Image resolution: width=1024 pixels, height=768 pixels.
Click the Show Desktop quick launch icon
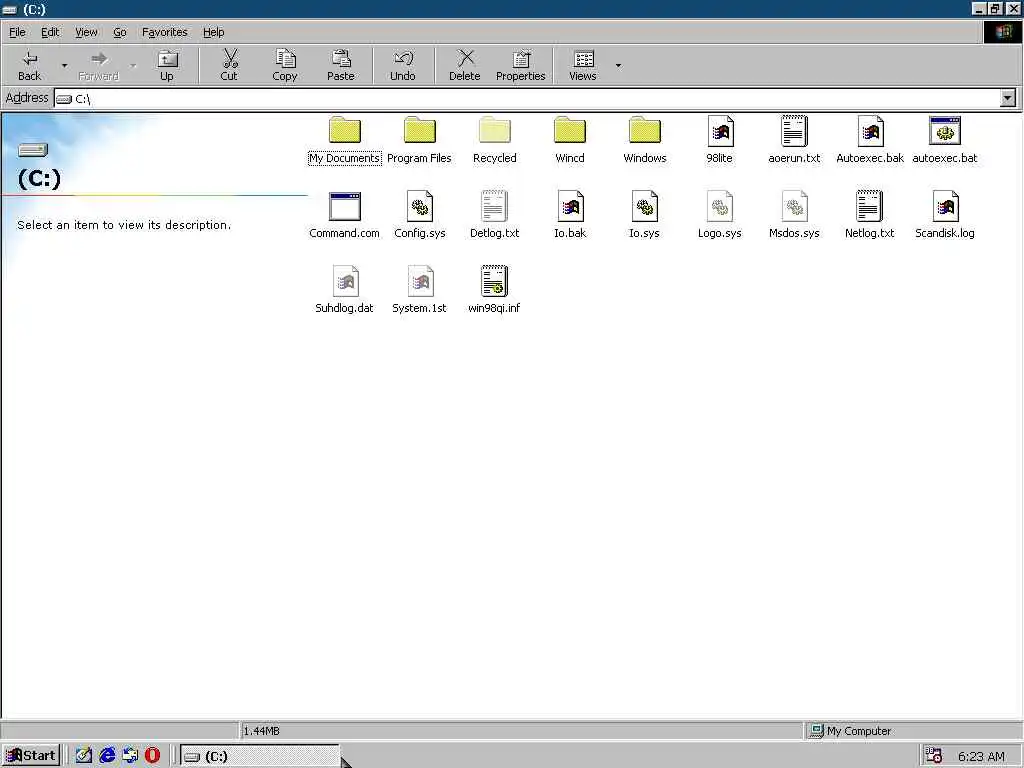point(84,756)
